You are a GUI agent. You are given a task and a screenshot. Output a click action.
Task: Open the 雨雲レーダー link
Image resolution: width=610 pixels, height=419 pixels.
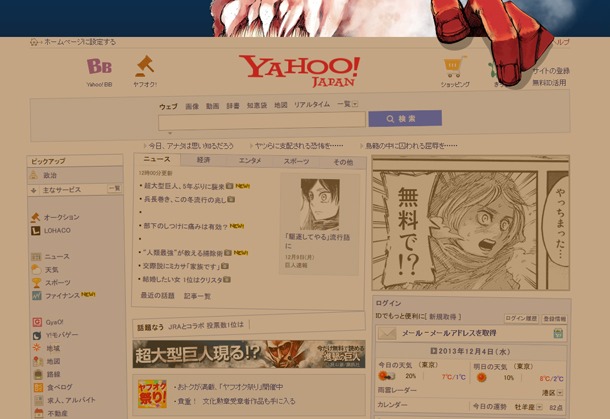[397, 390]
